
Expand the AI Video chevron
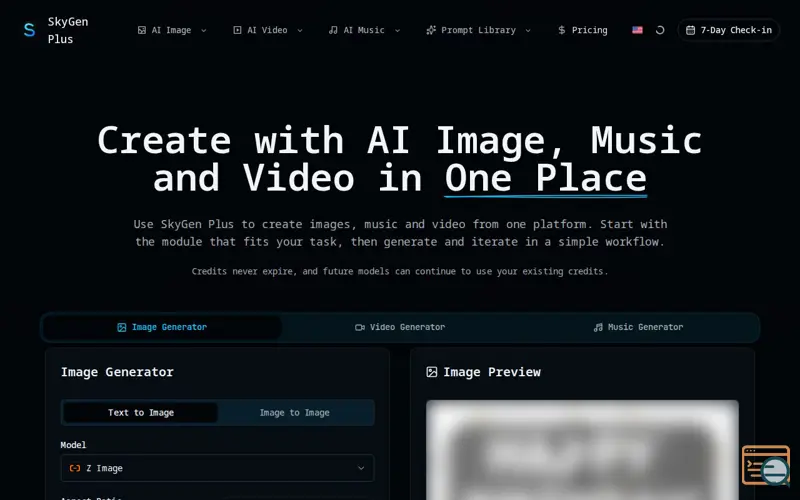tap(299, 31)
